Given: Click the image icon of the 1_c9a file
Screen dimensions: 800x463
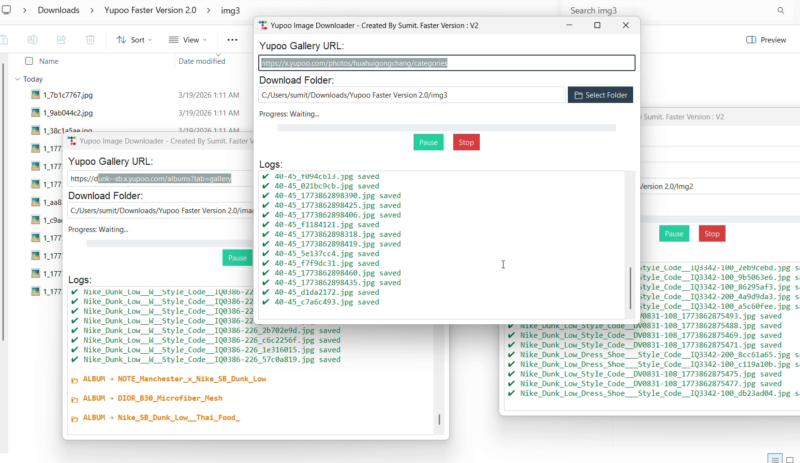Looking at the screenshot, I should pyautogui.click(x=35, y=220).
